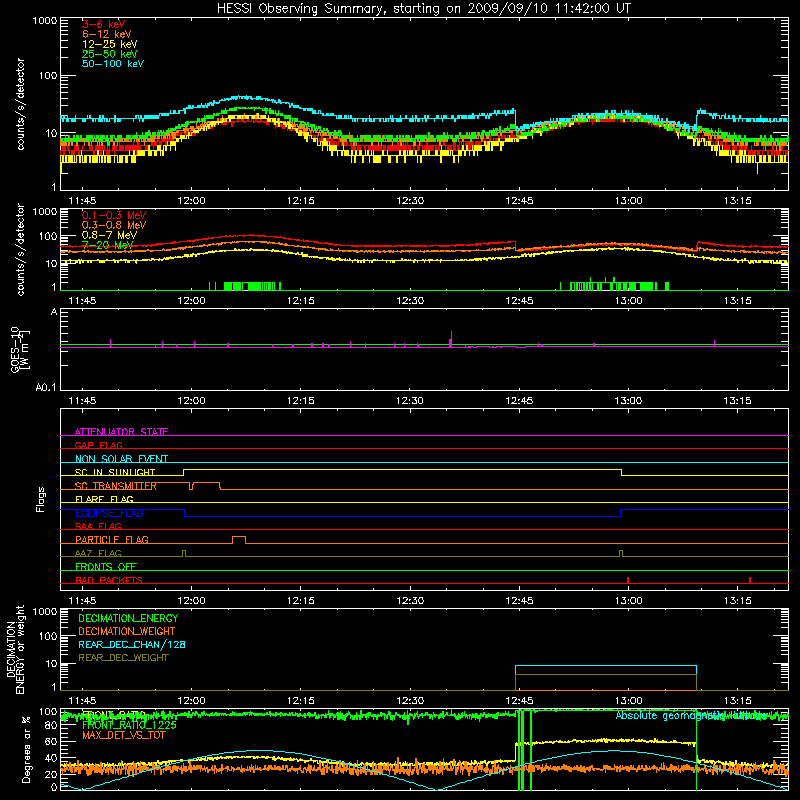Click the Absolute geomagnetic latitude label
This screenshot has height=800, width=800.
coord(691,716)
